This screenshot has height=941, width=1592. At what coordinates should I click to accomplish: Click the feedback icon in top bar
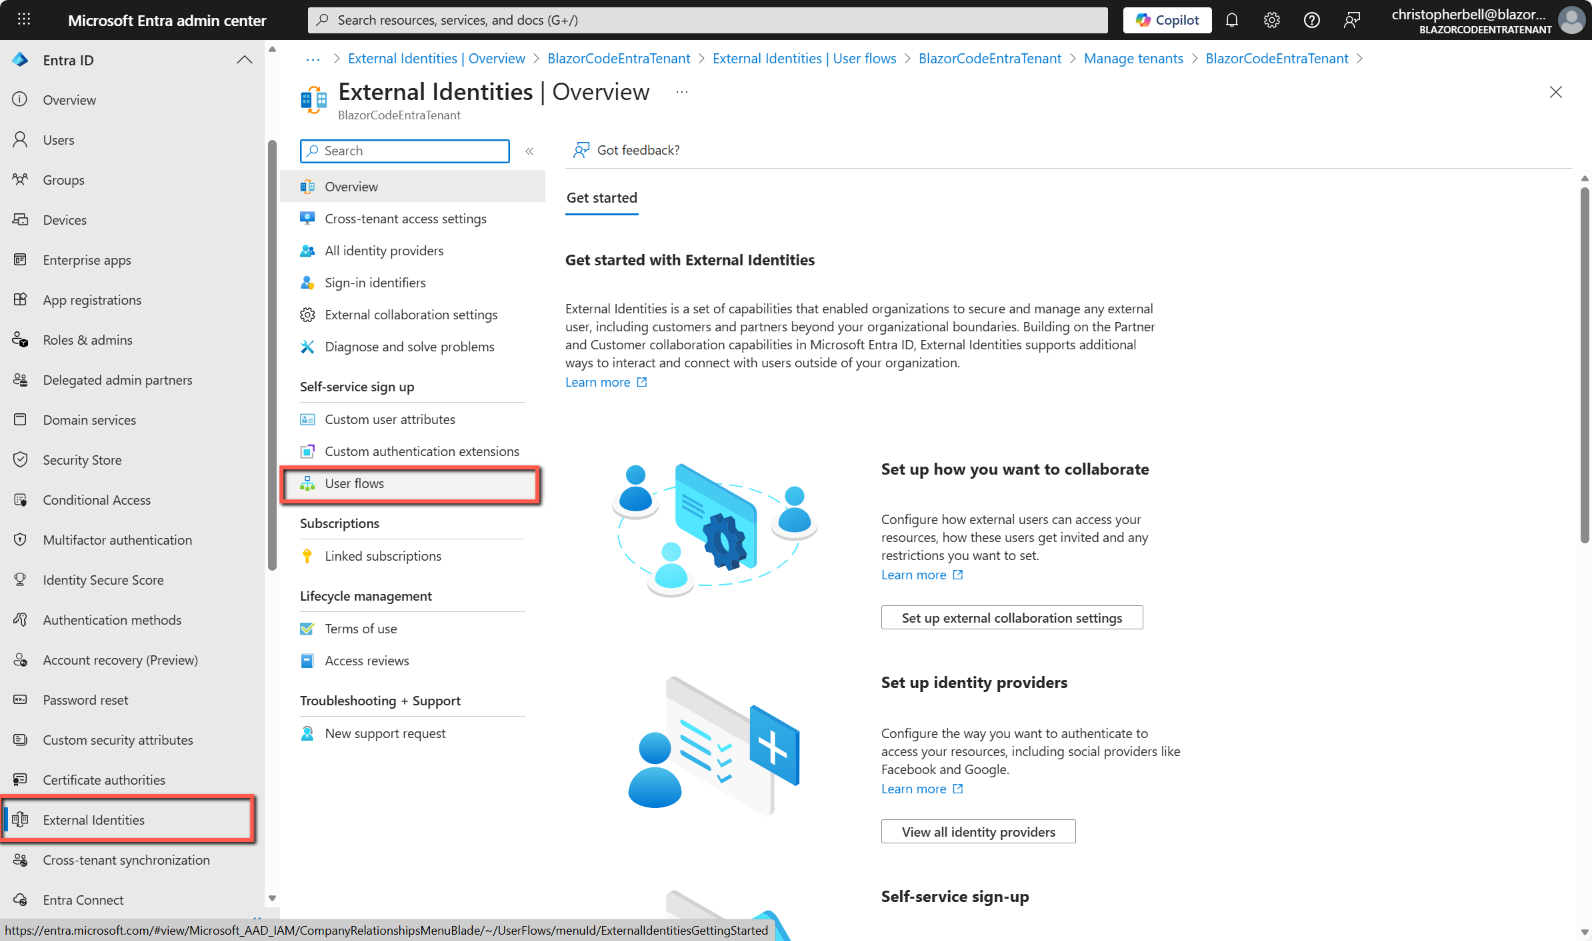1352,20
